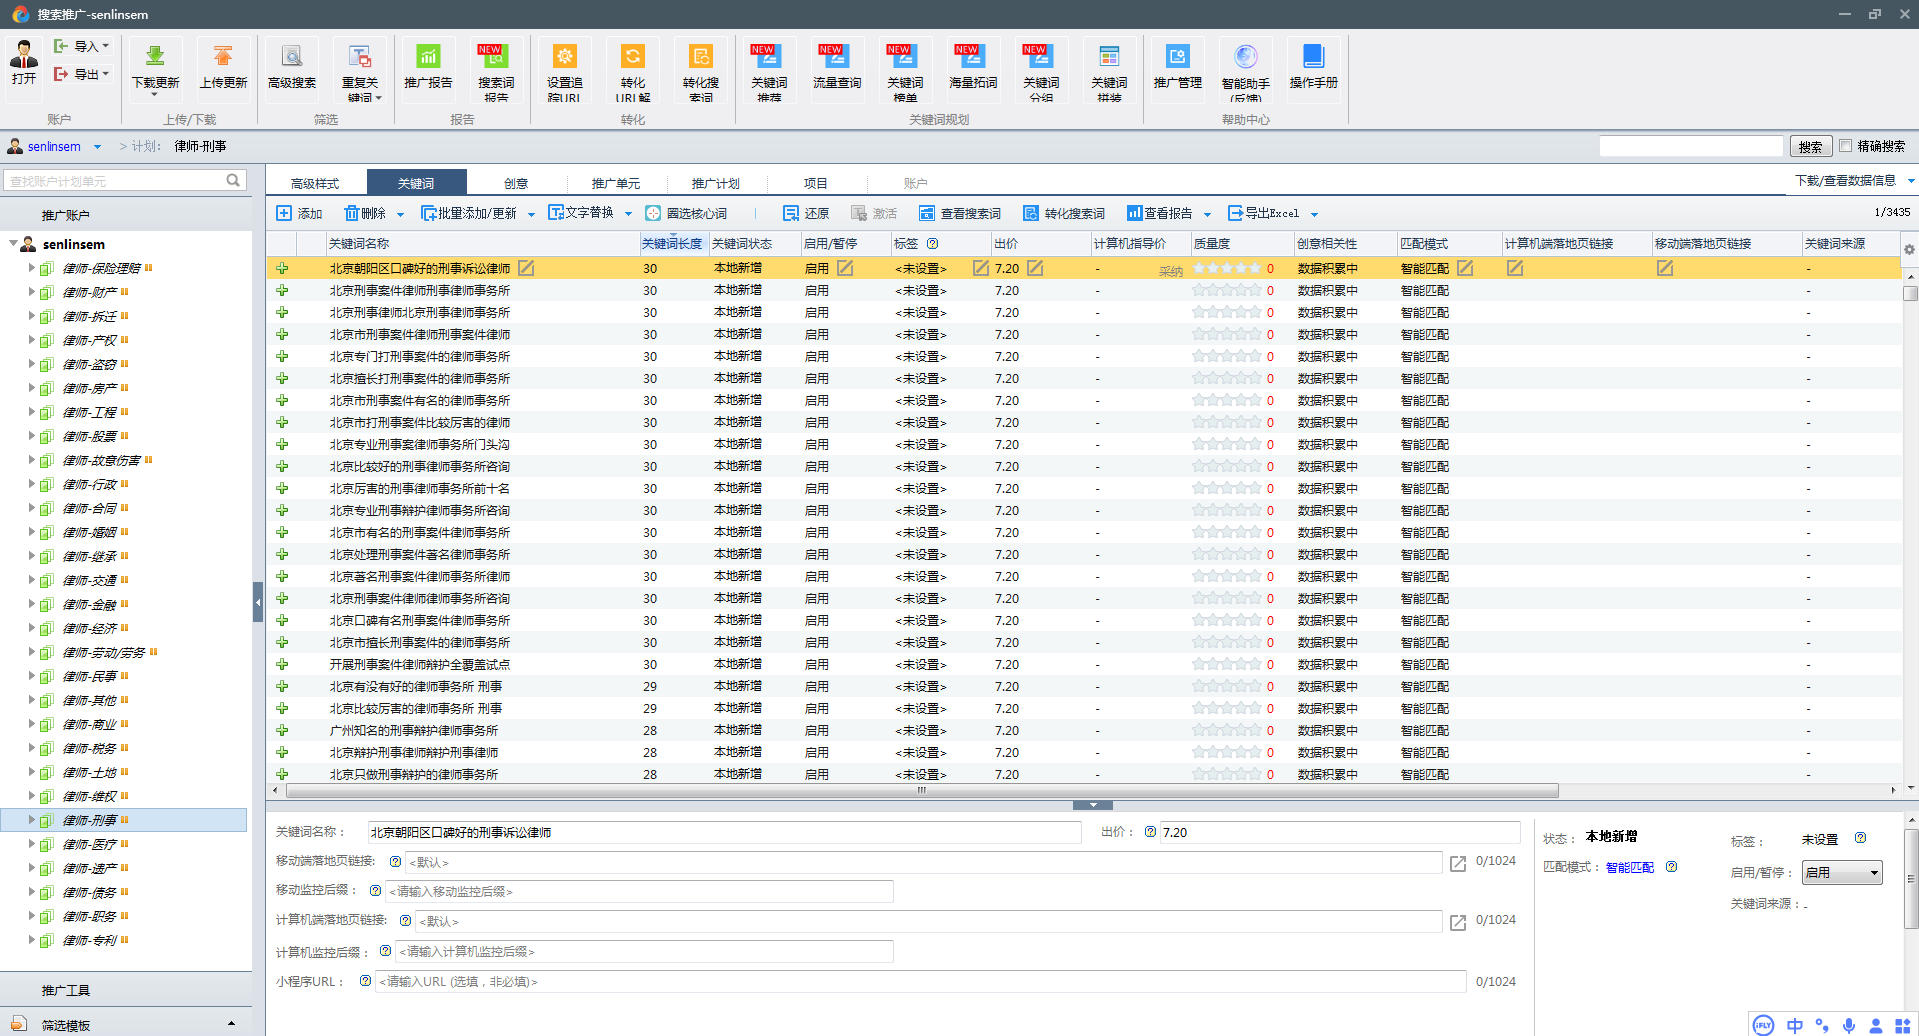This screenshot has height=1036, width=1919.
Task: Click the 流量查询 traffic query icon
Action: (837, 58)
